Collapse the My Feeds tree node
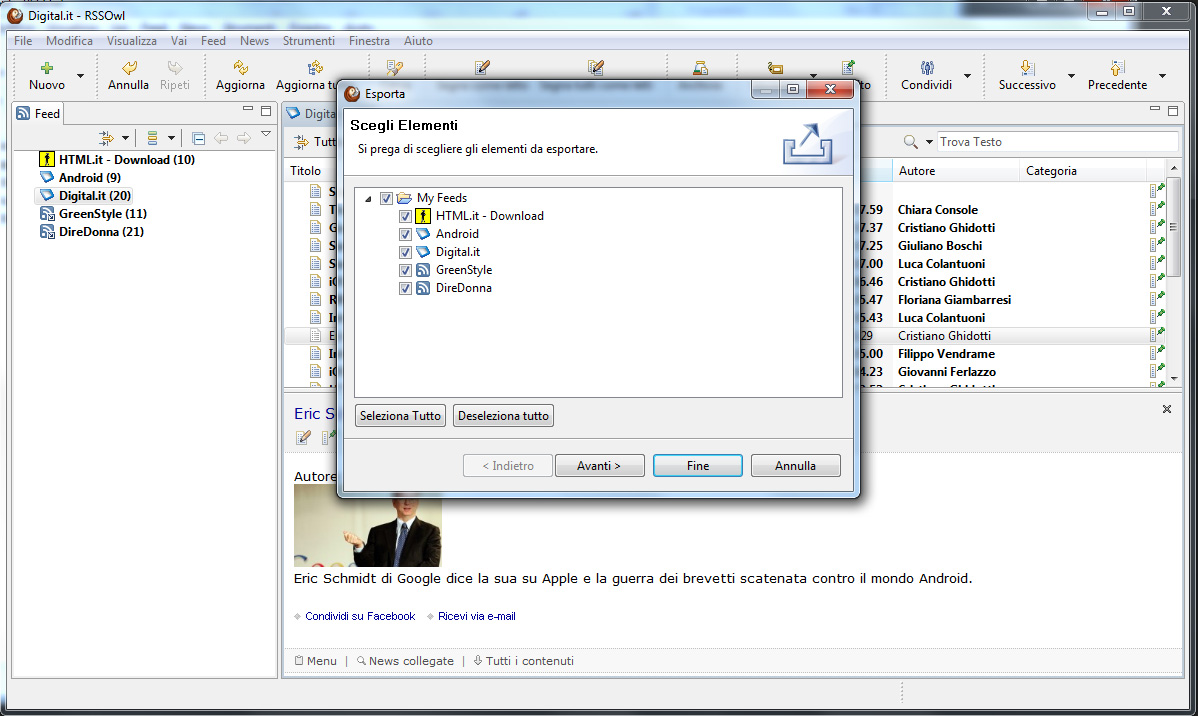Image resolution: width=1198 pixels, height=716 pixels. [368, 199]
